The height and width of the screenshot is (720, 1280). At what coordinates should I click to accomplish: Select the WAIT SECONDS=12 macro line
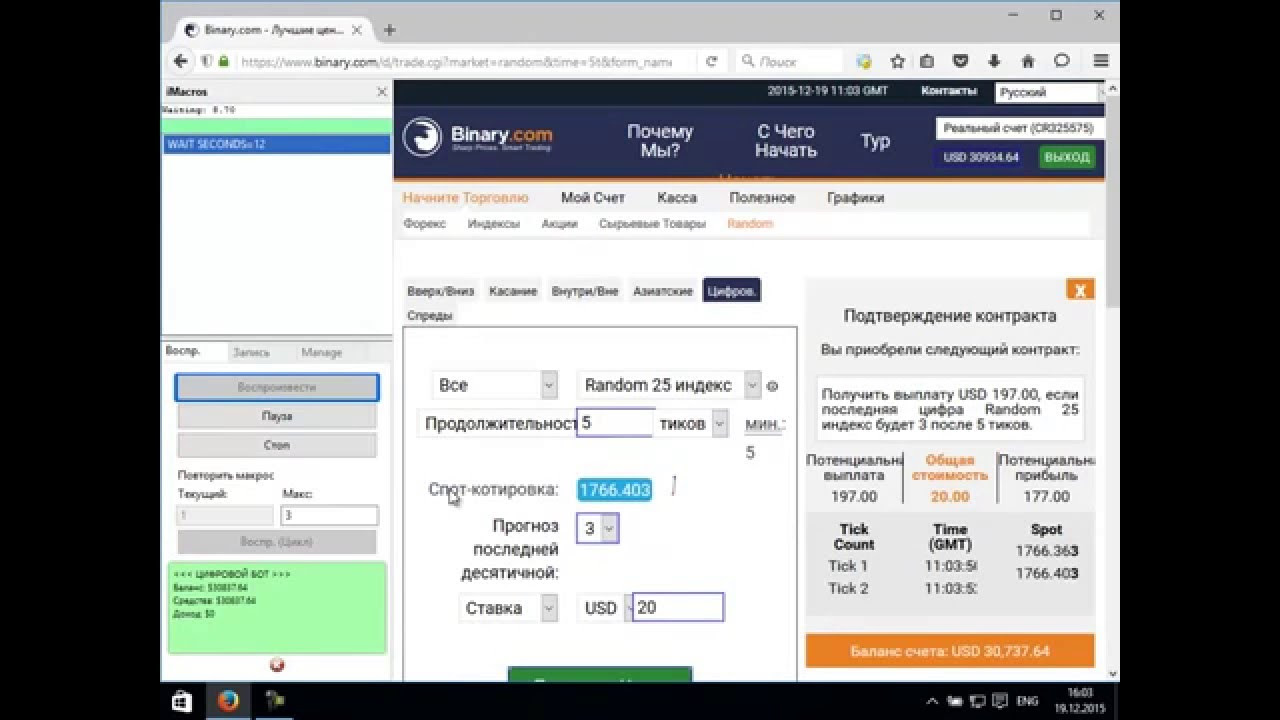[277, 144]
